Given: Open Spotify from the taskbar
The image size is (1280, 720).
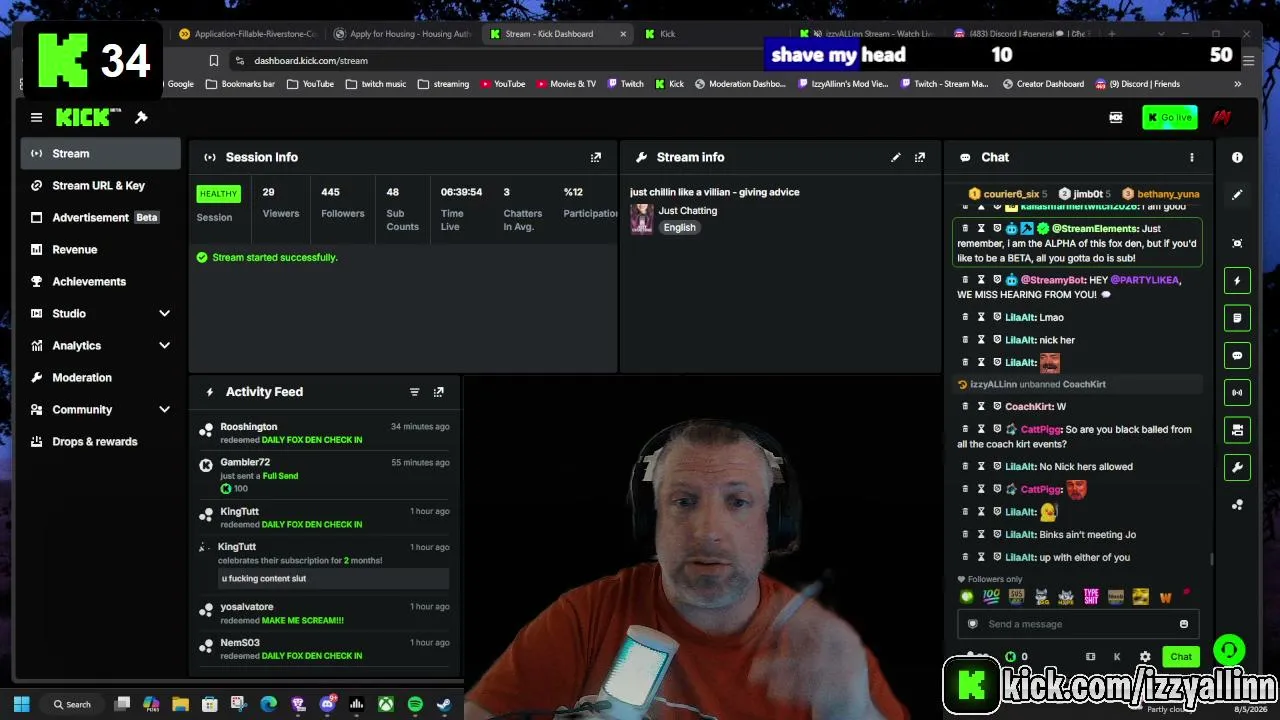Looking at the screenshot, I should tap(415, 704).
